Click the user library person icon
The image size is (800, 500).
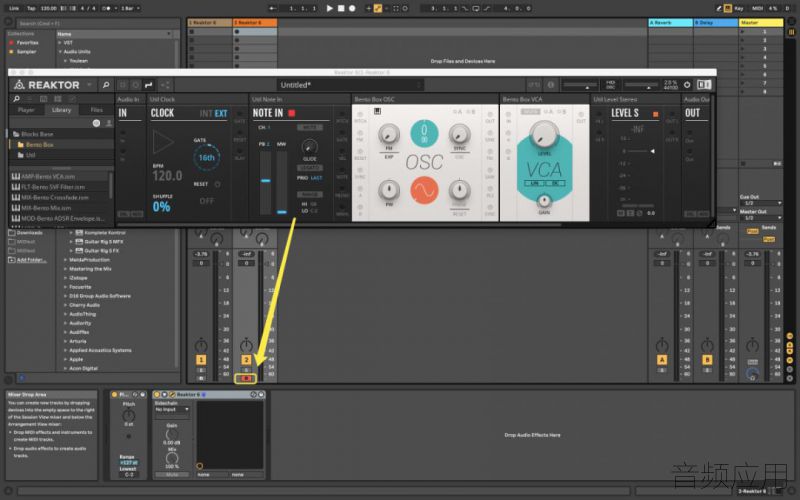(x=109, y=123)
